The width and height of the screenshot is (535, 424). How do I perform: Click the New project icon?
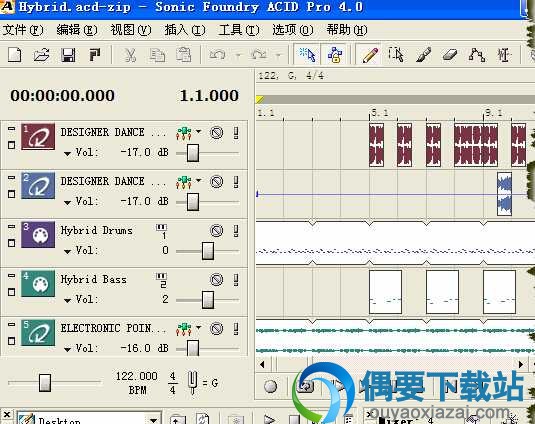(x=15, y=55)
